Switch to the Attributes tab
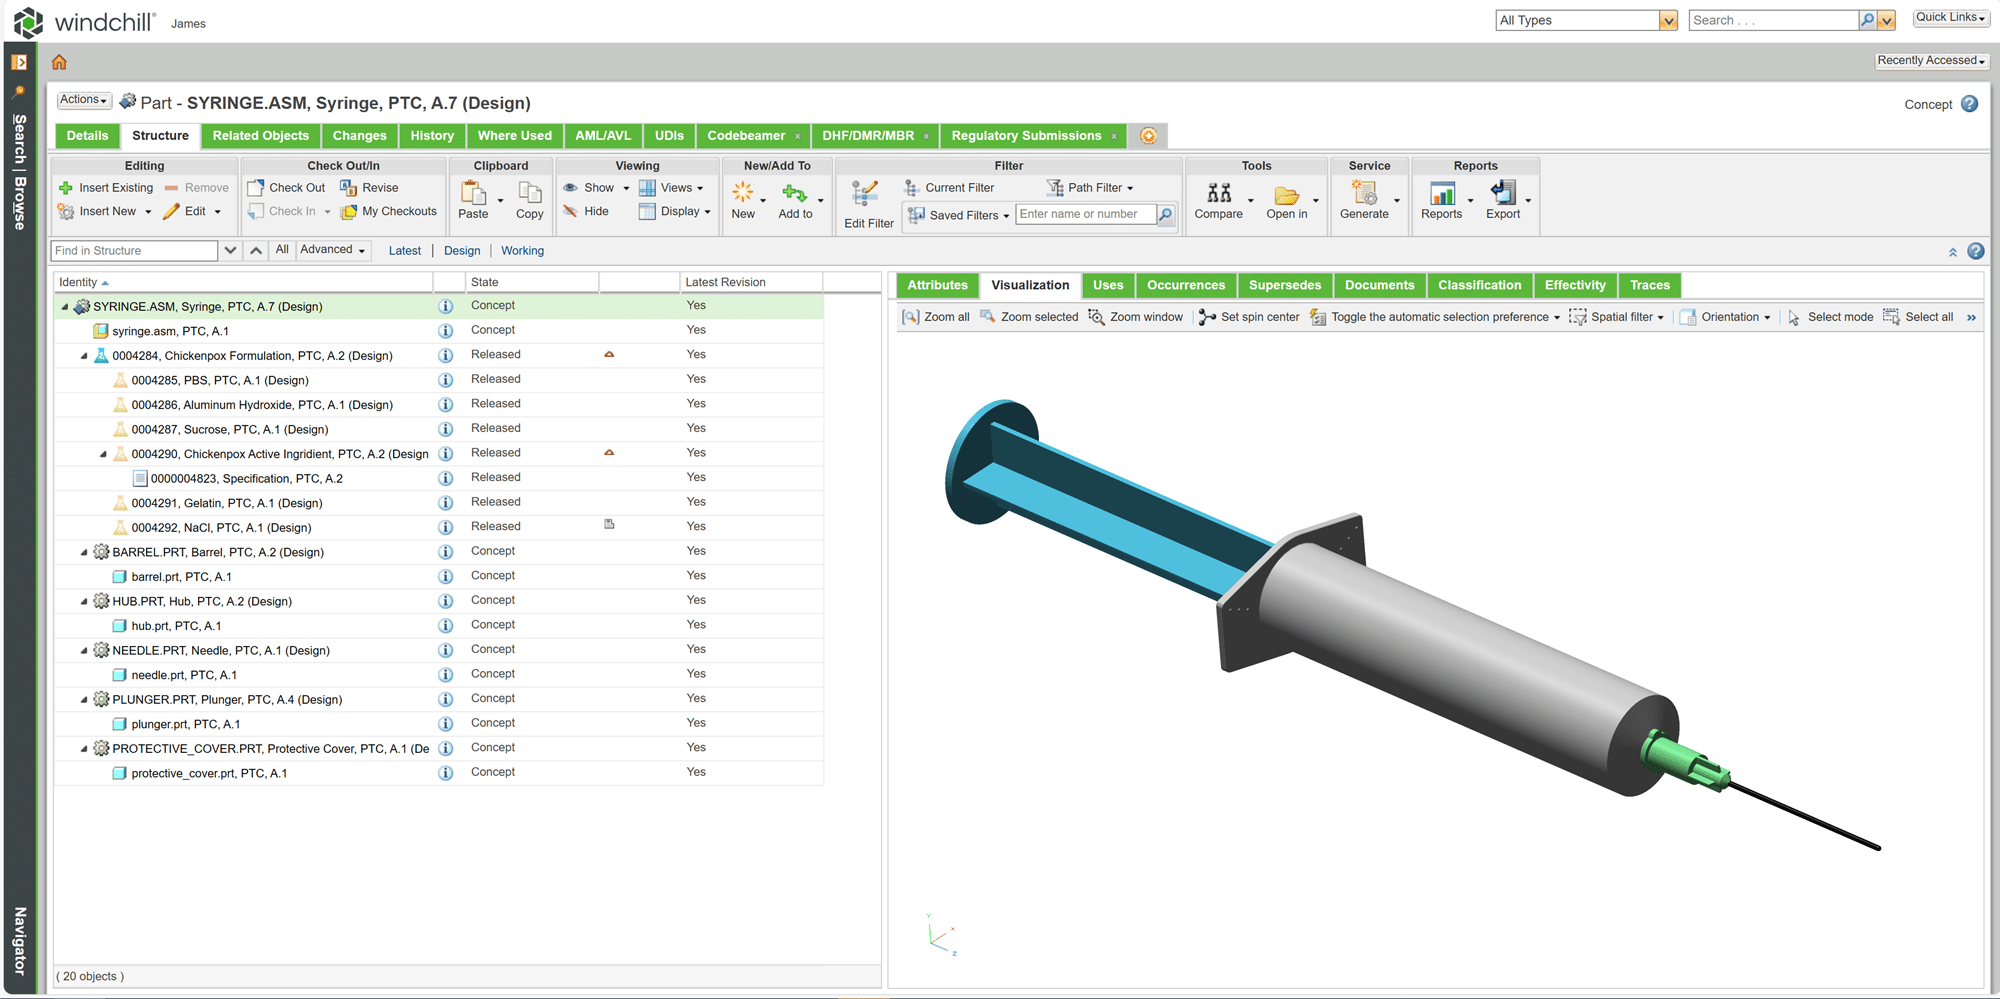2000x999 pixels. tap(937, 285)
